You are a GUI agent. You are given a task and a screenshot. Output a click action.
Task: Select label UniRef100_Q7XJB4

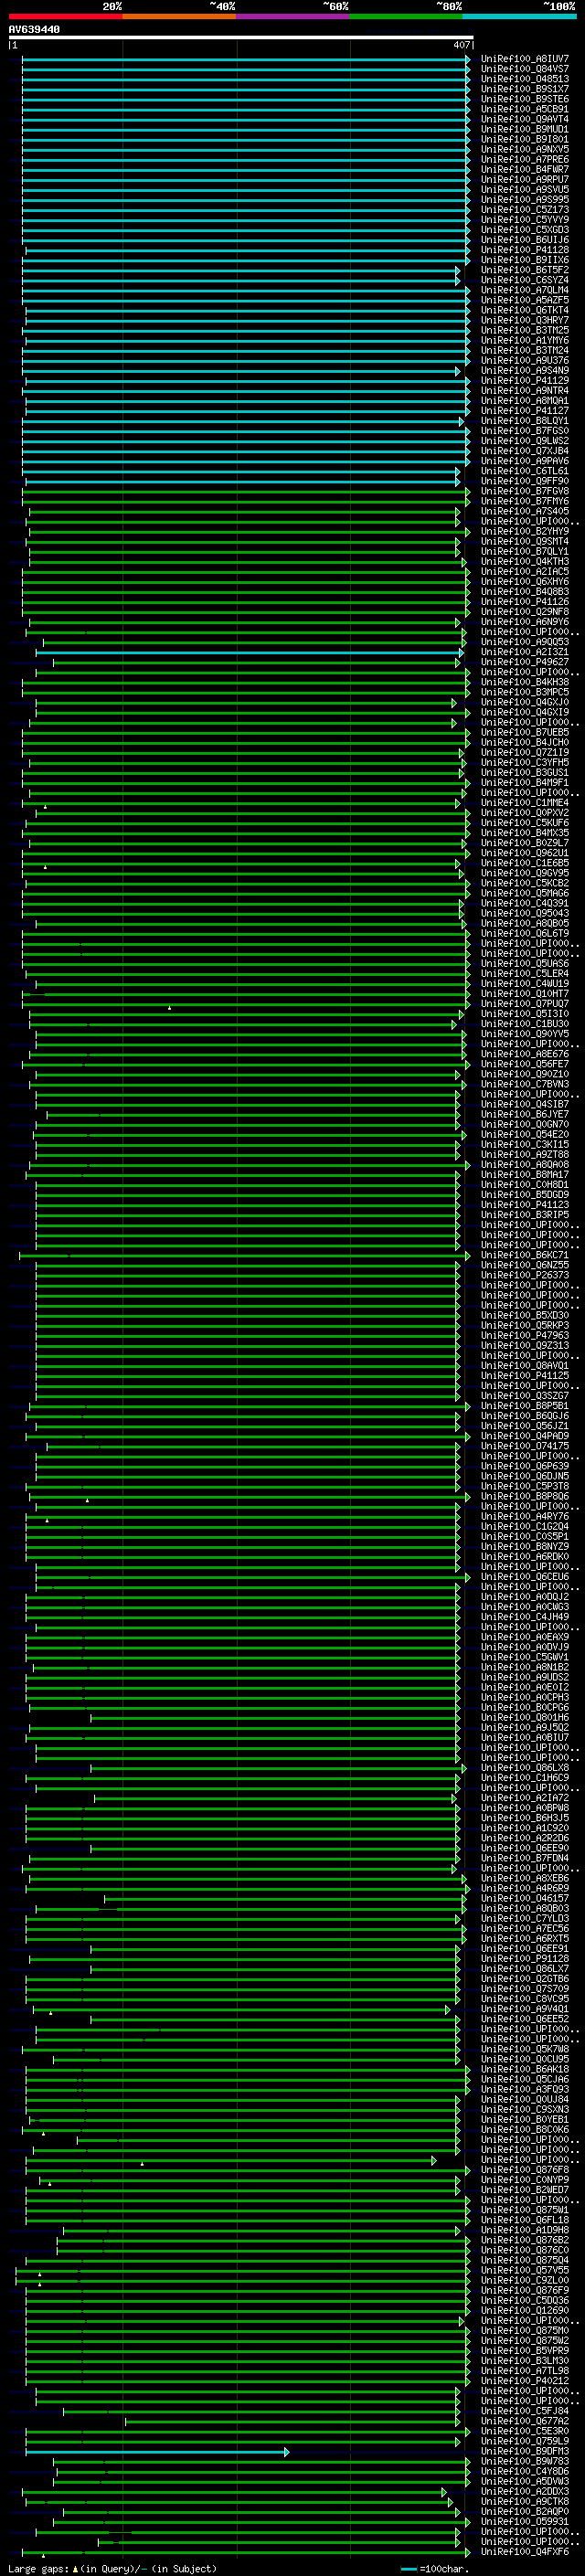(x=524, y=451)
